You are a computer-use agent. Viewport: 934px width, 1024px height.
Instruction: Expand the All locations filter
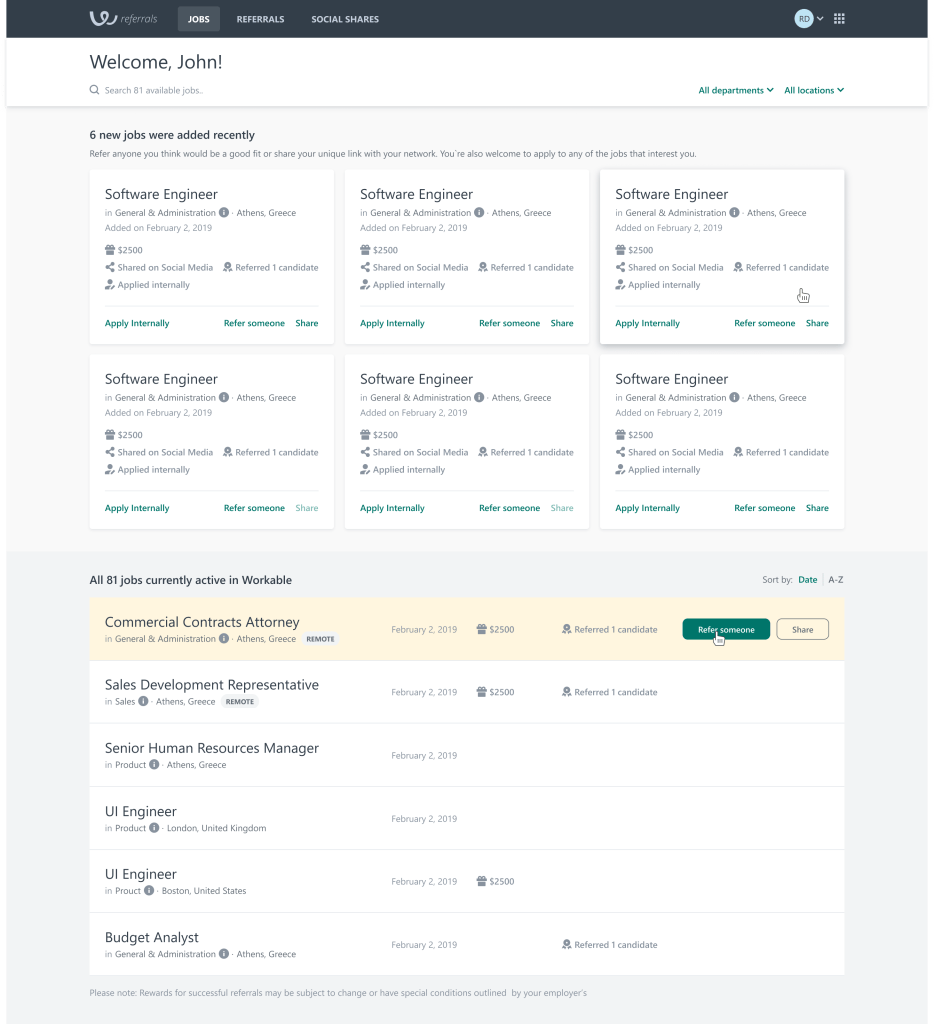pyautogui.click(x=814, y=91)
